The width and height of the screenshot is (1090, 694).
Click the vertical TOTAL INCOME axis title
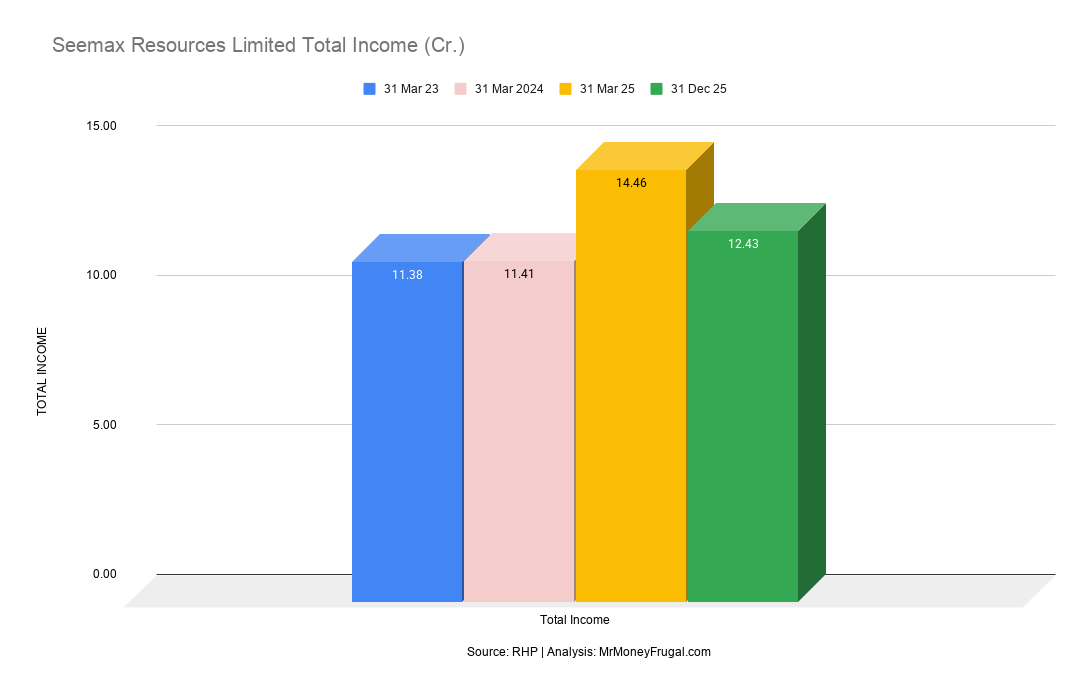[42, 372]
